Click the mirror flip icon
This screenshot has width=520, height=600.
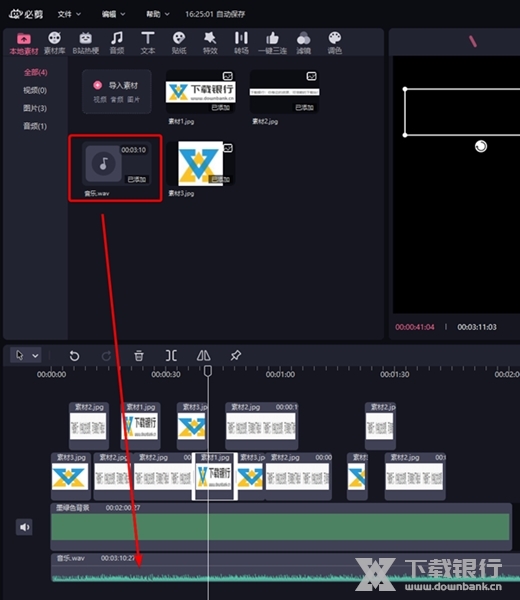pyautogui.click(x=203, y=356)
